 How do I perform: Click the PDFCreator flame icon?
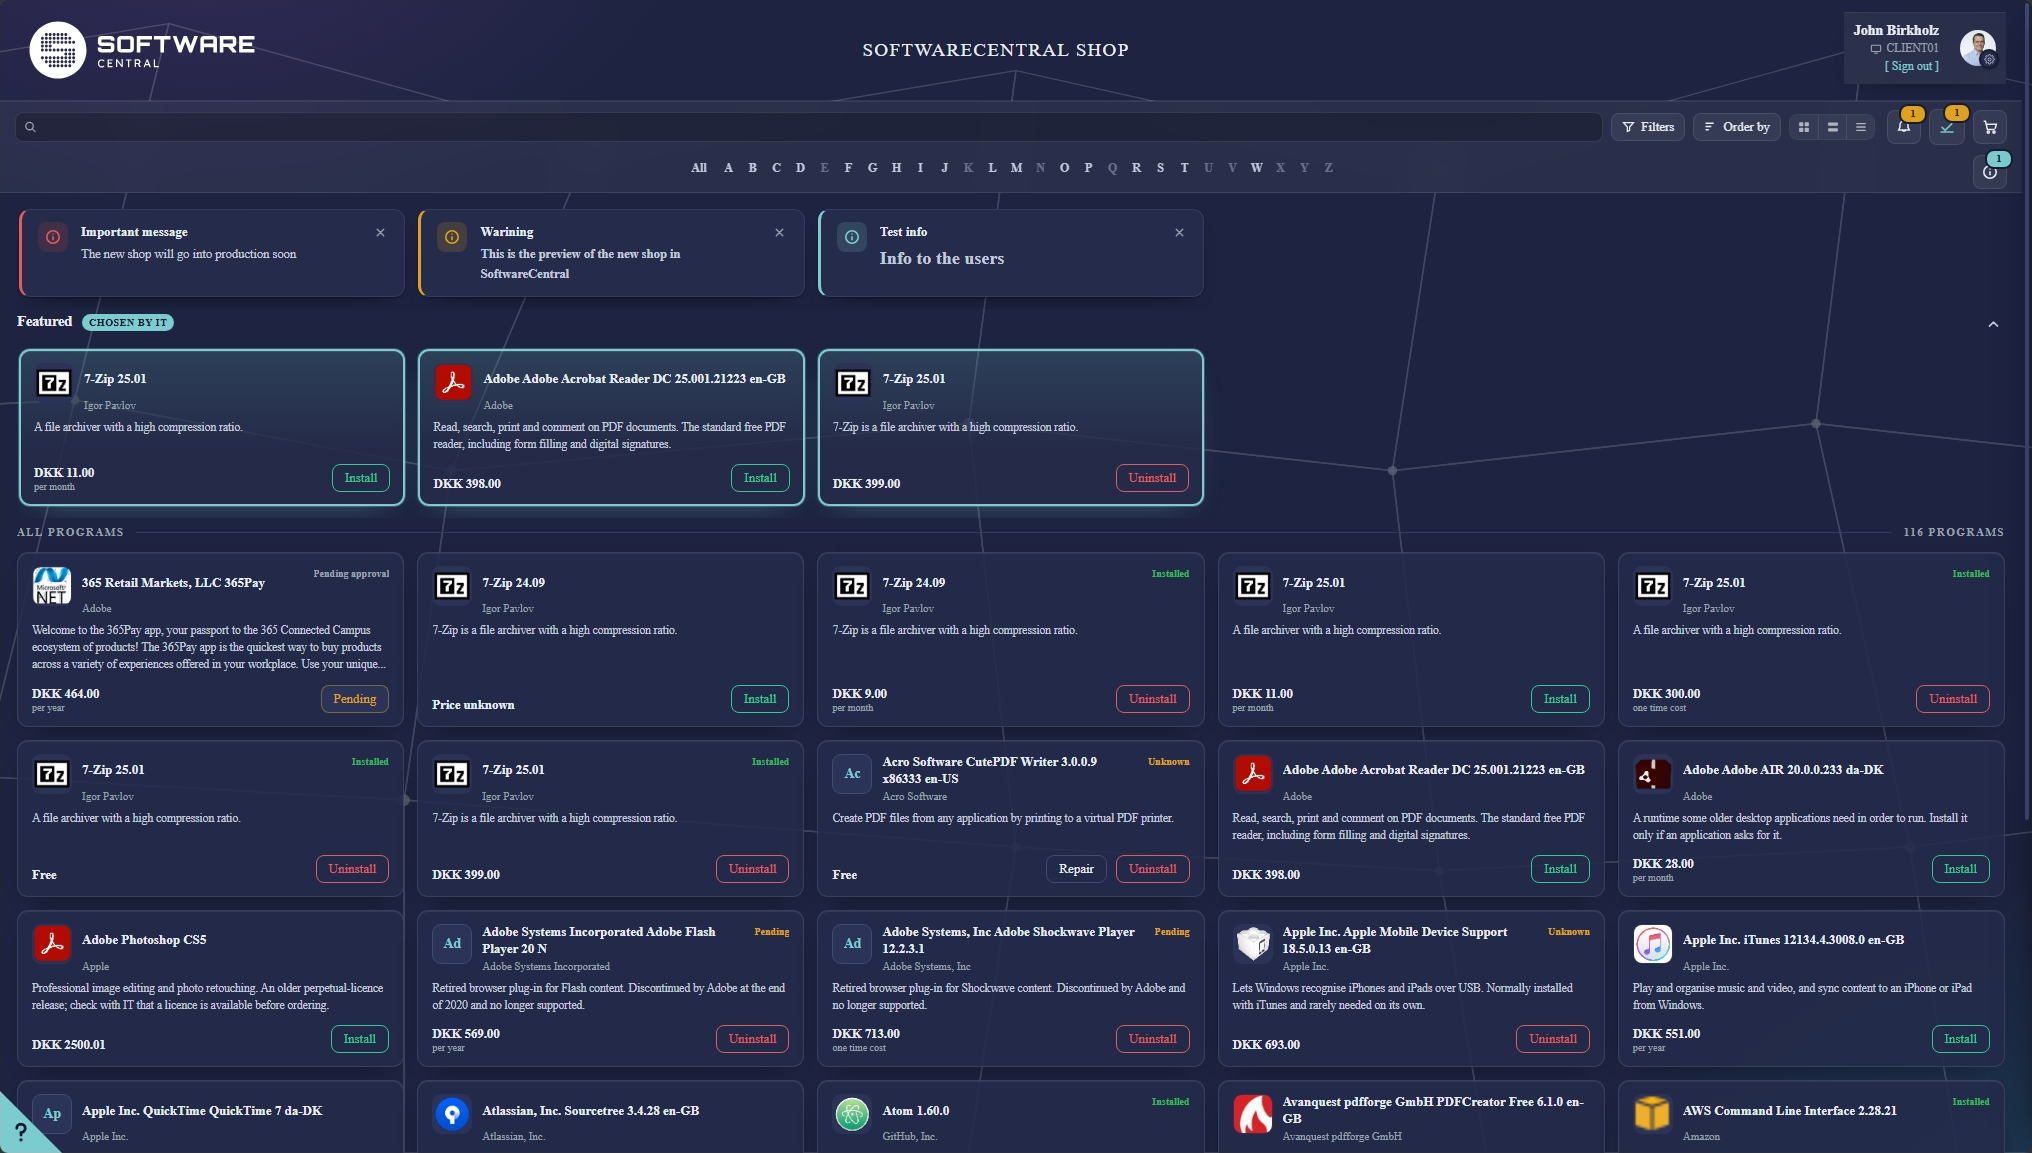(1252, 1114)
